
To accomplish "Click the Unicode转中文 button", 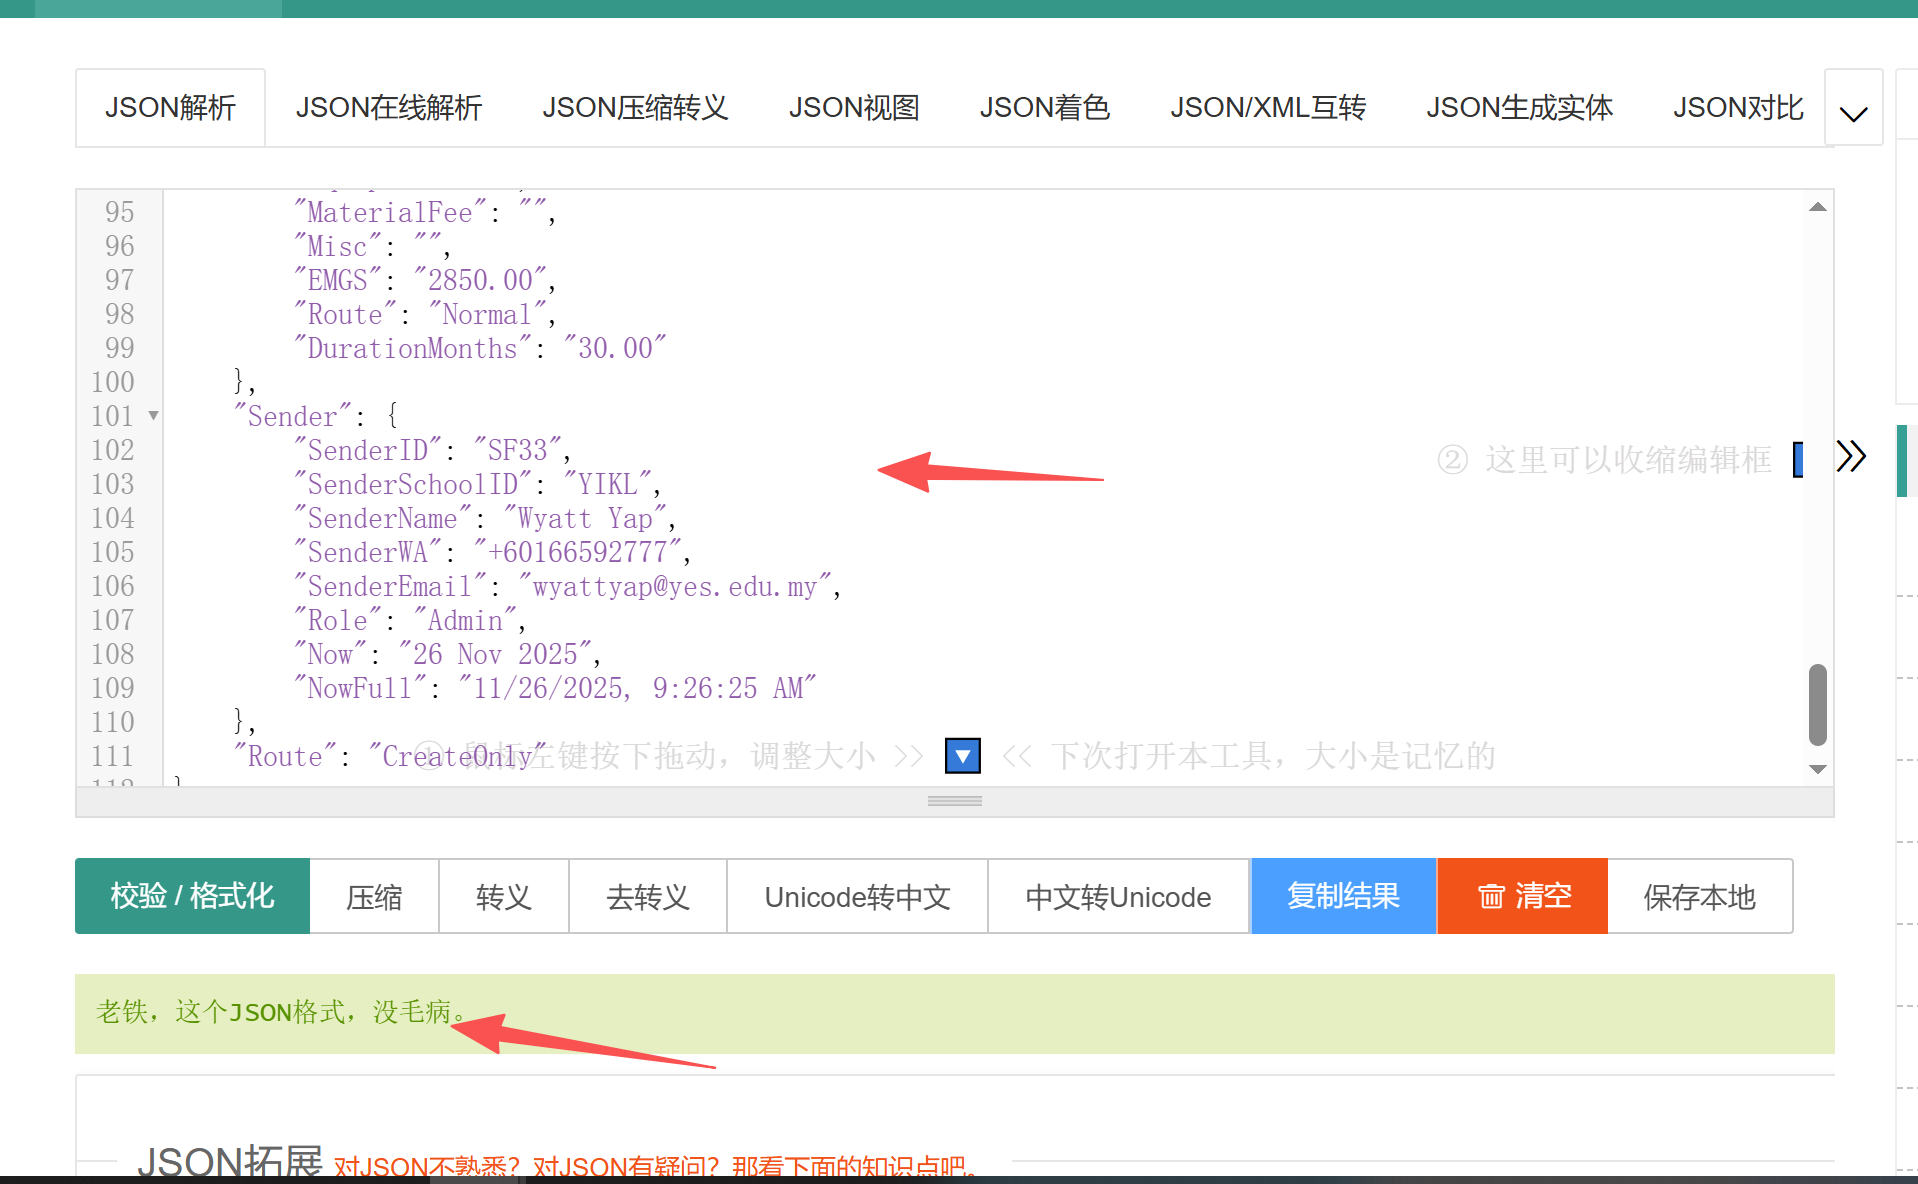I will point(857,897).
